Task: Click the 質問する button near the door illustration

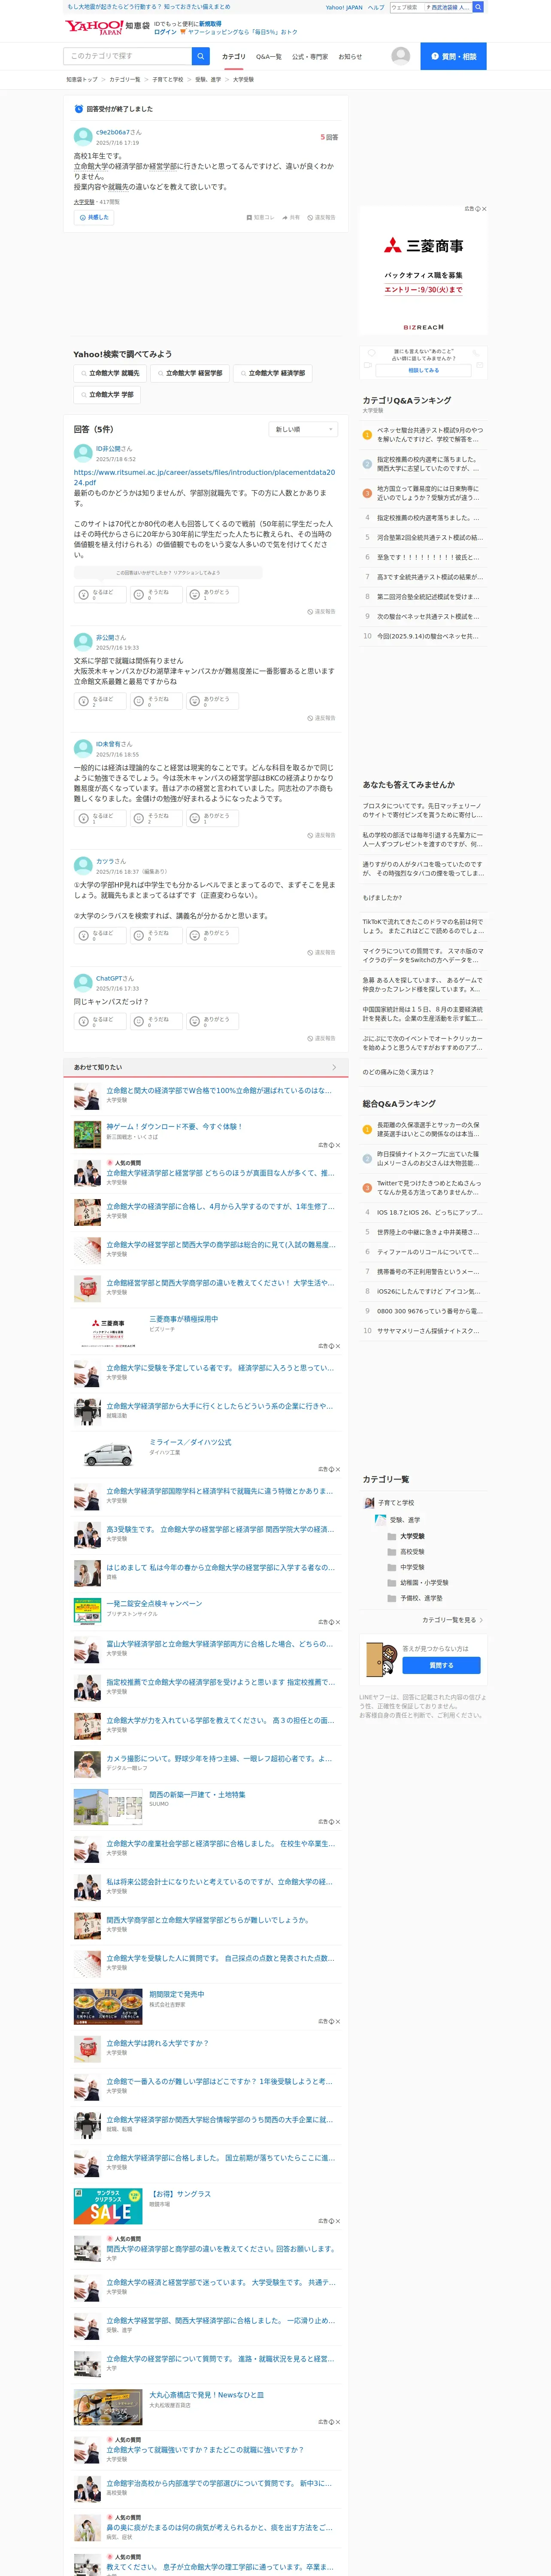Action: tap(441, 1665)
